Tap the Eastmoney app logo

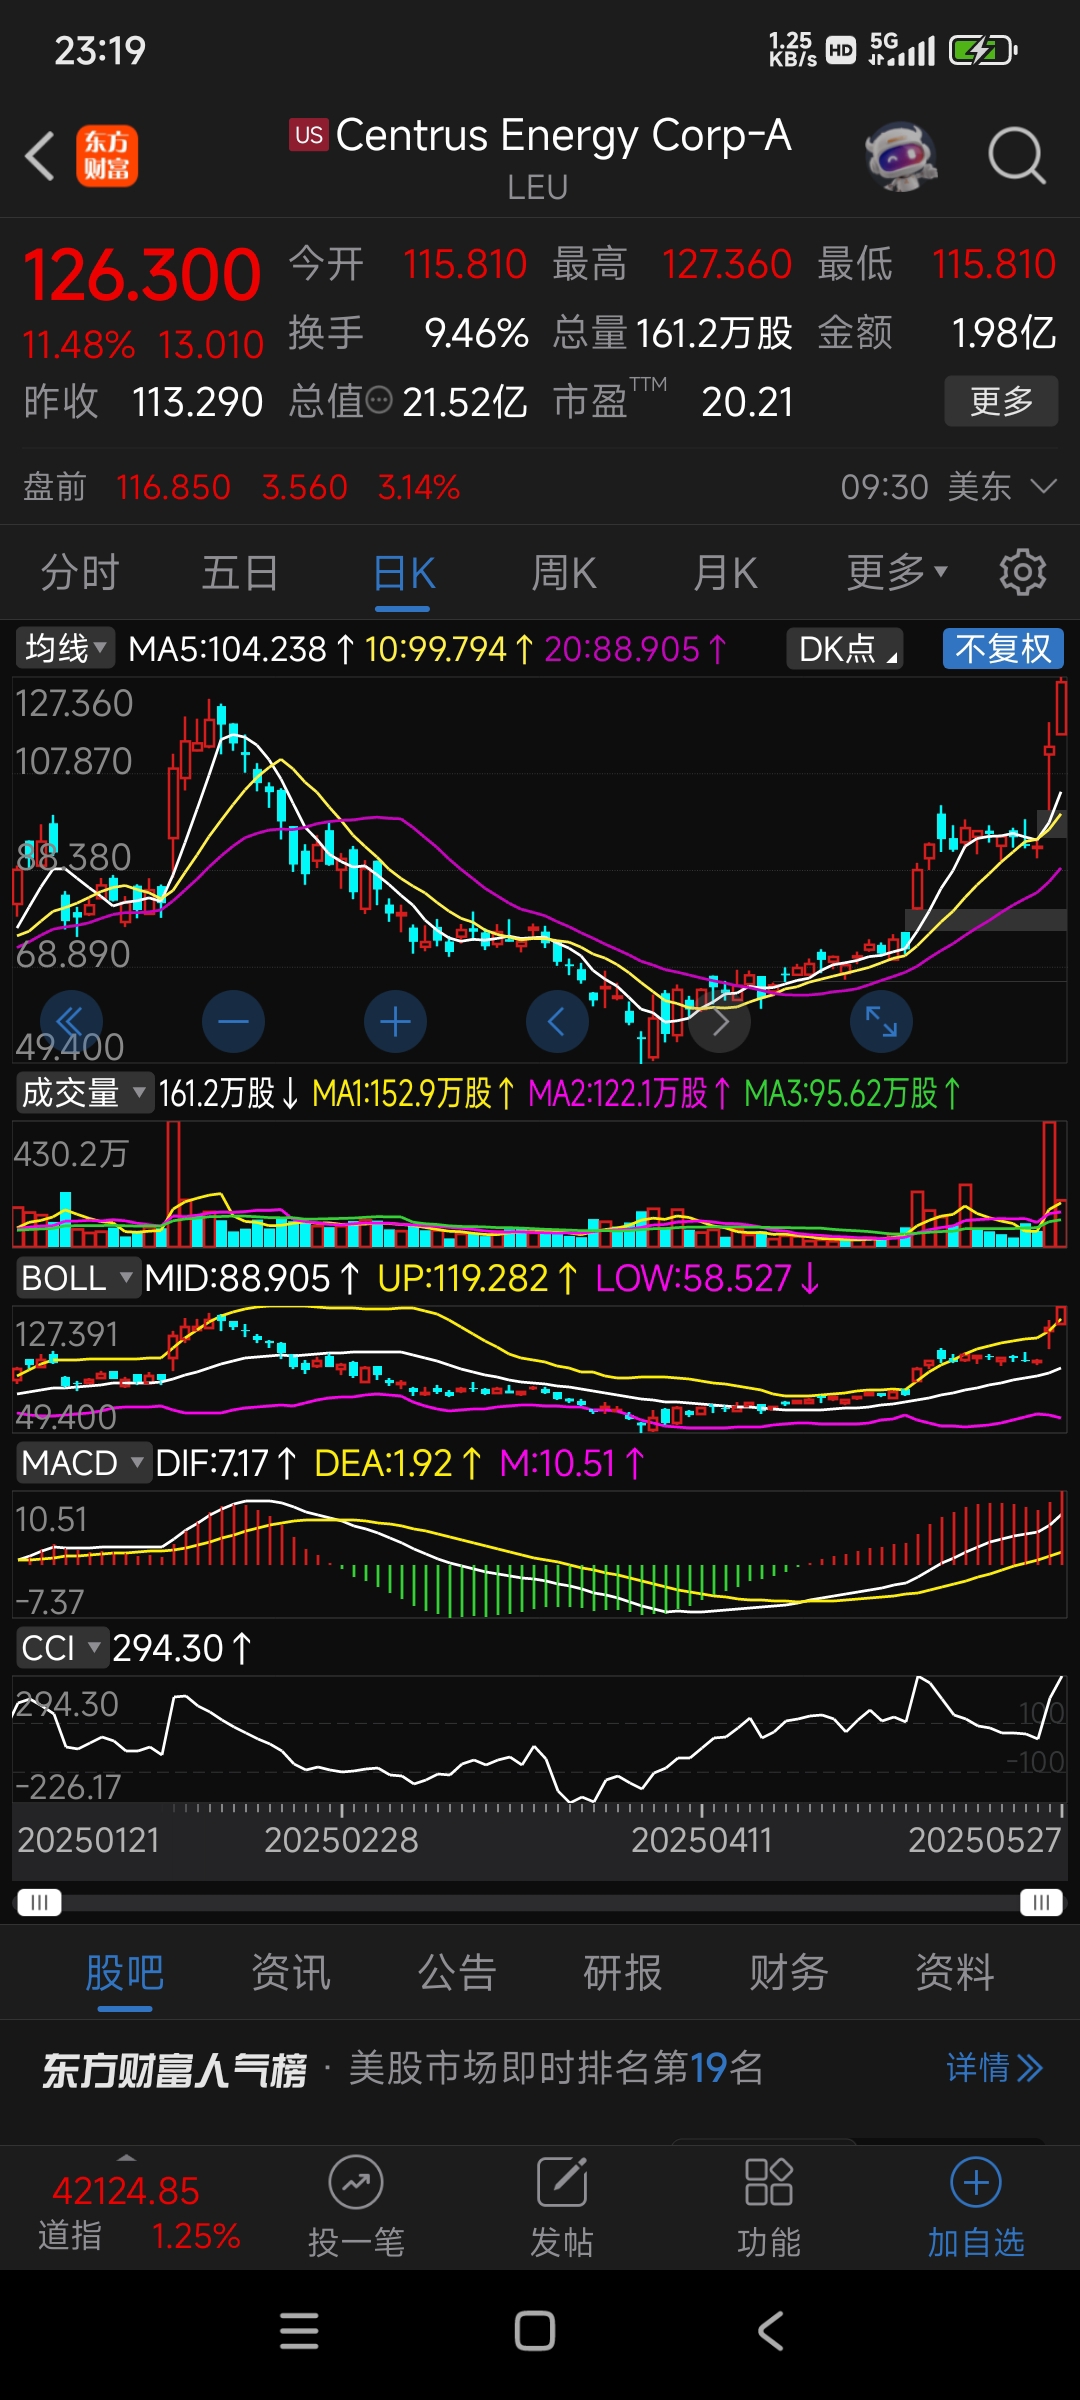click(x=107, y=156)
